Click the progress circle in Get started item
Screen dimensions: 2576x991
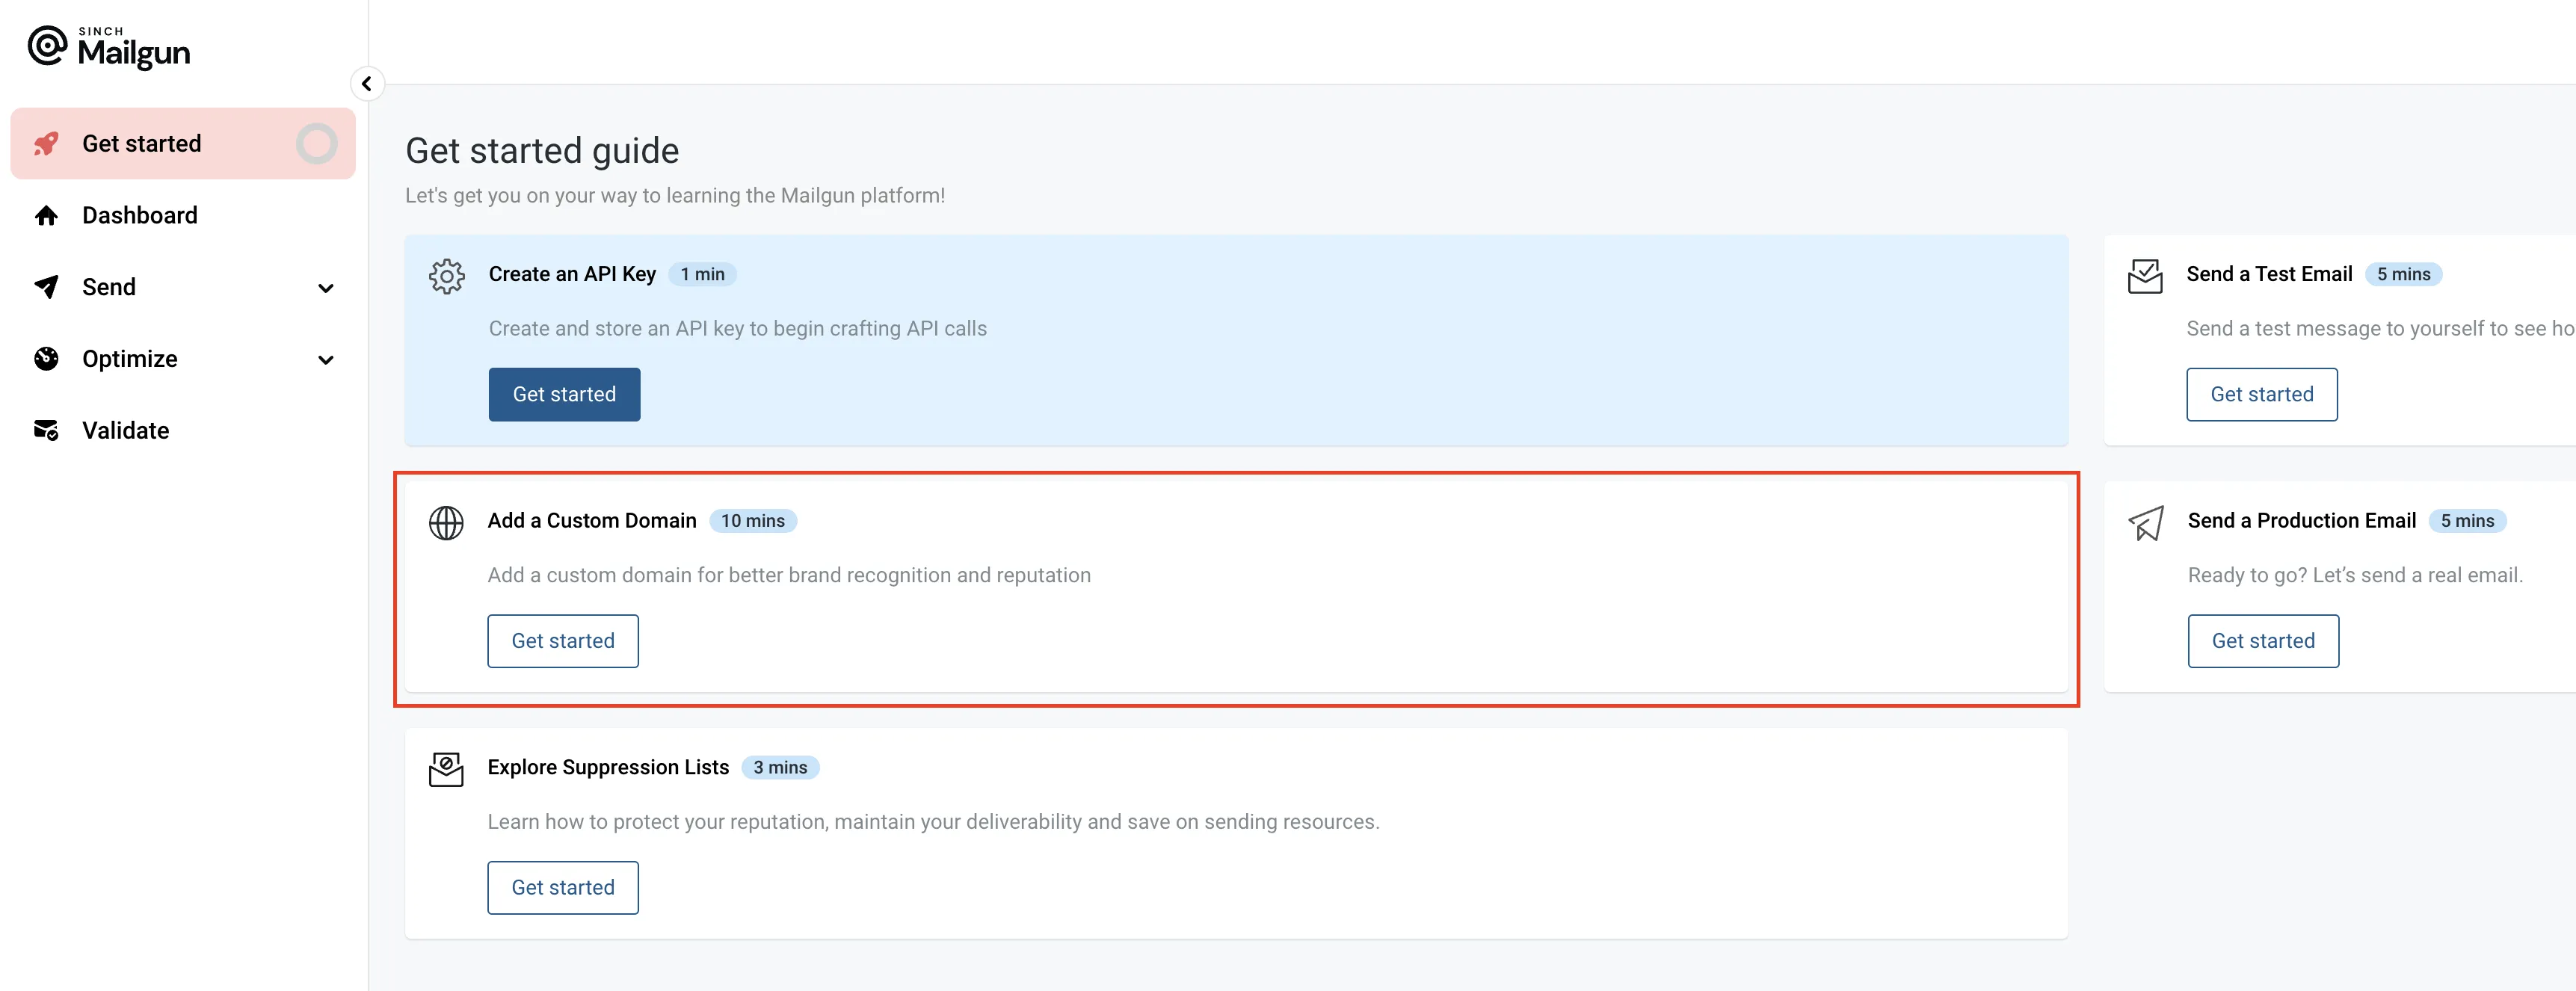tap(317, 144)
